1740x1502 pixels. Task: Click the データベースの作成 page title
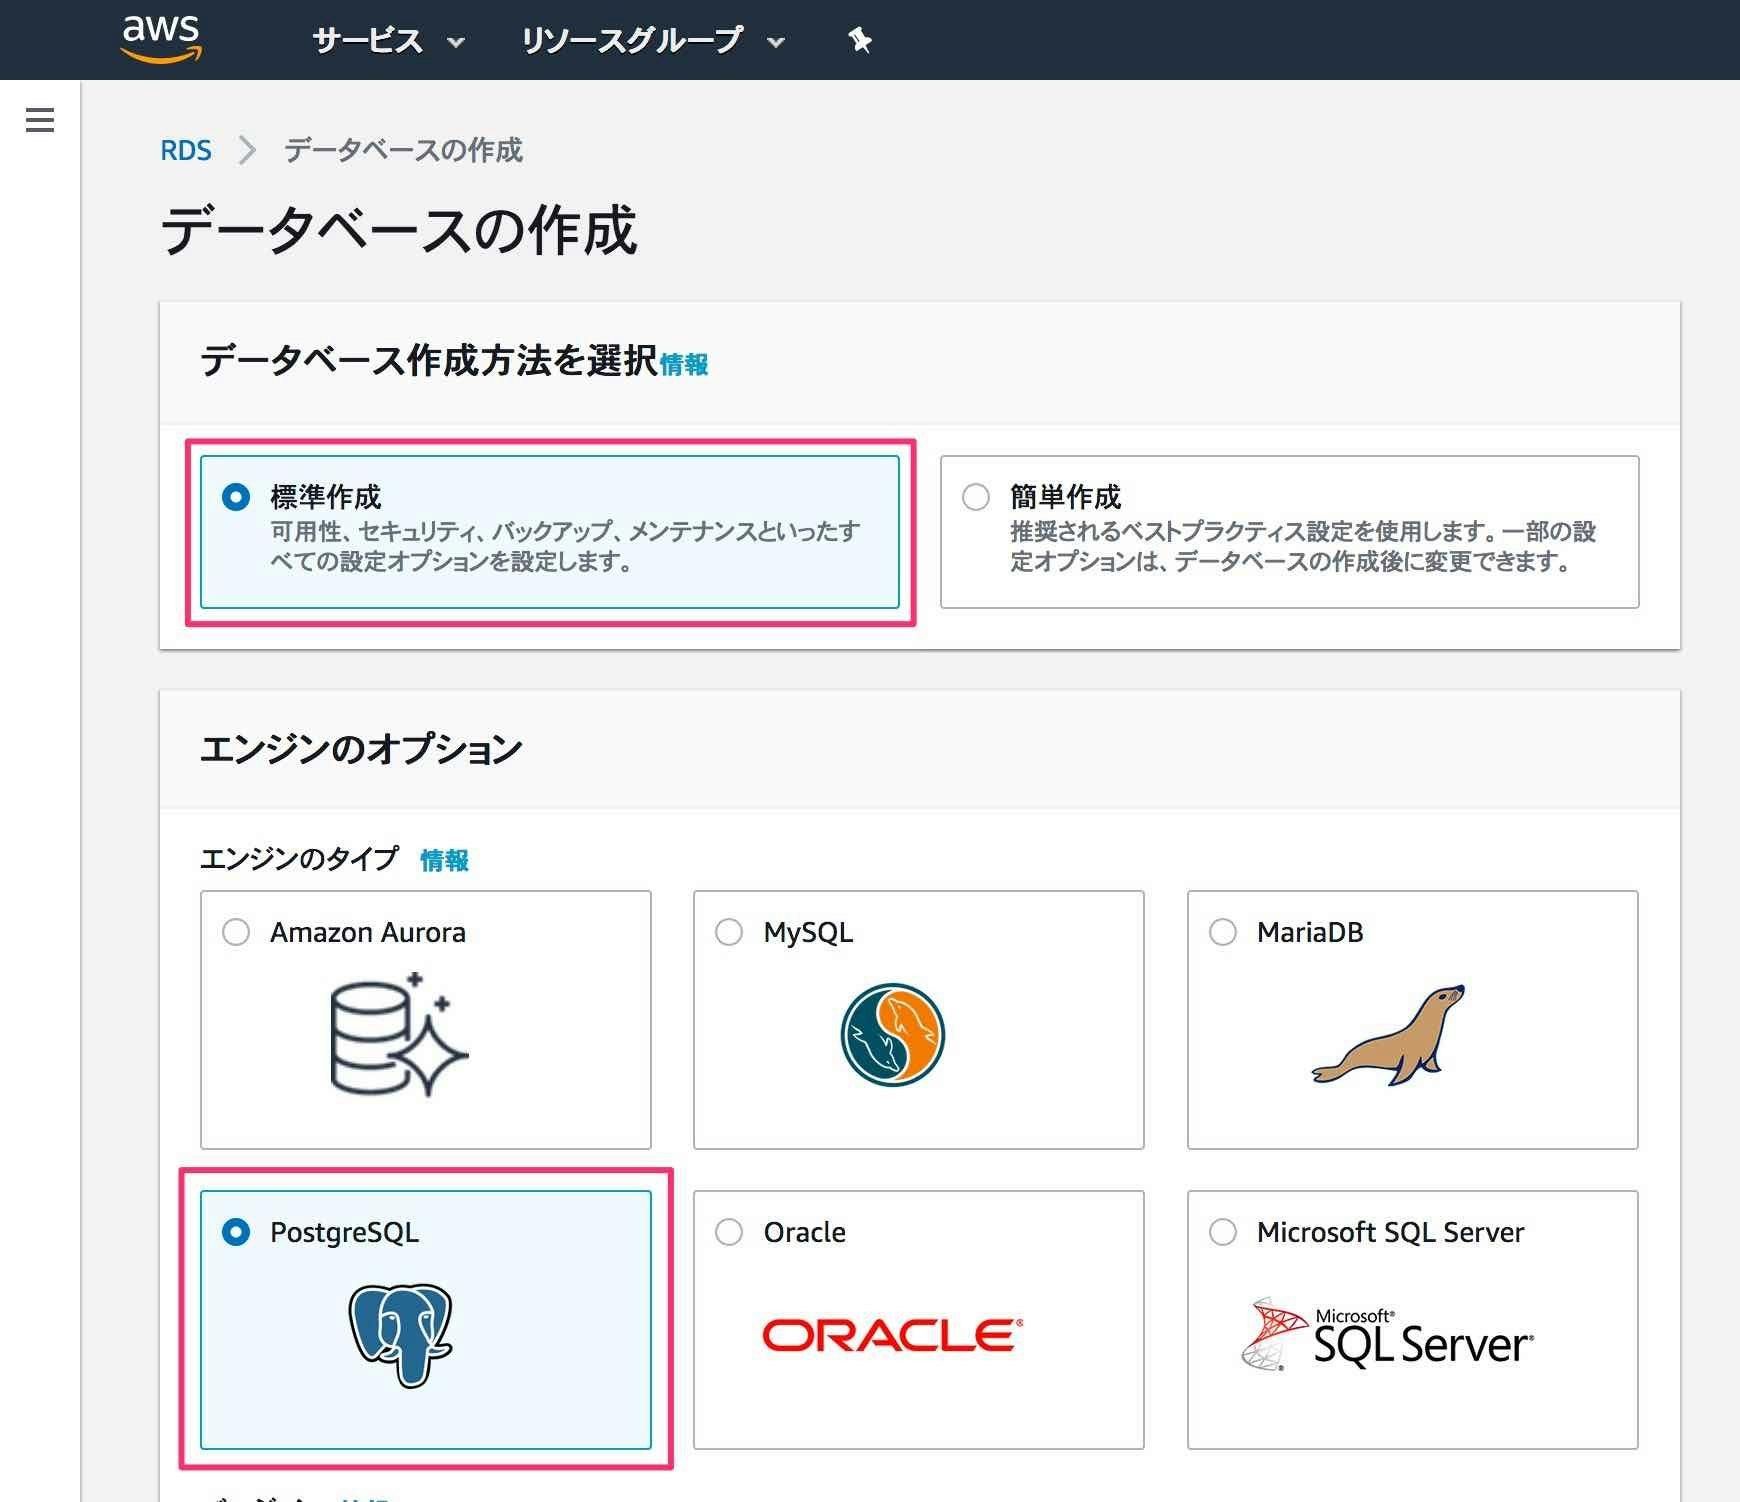coord(399,230)
